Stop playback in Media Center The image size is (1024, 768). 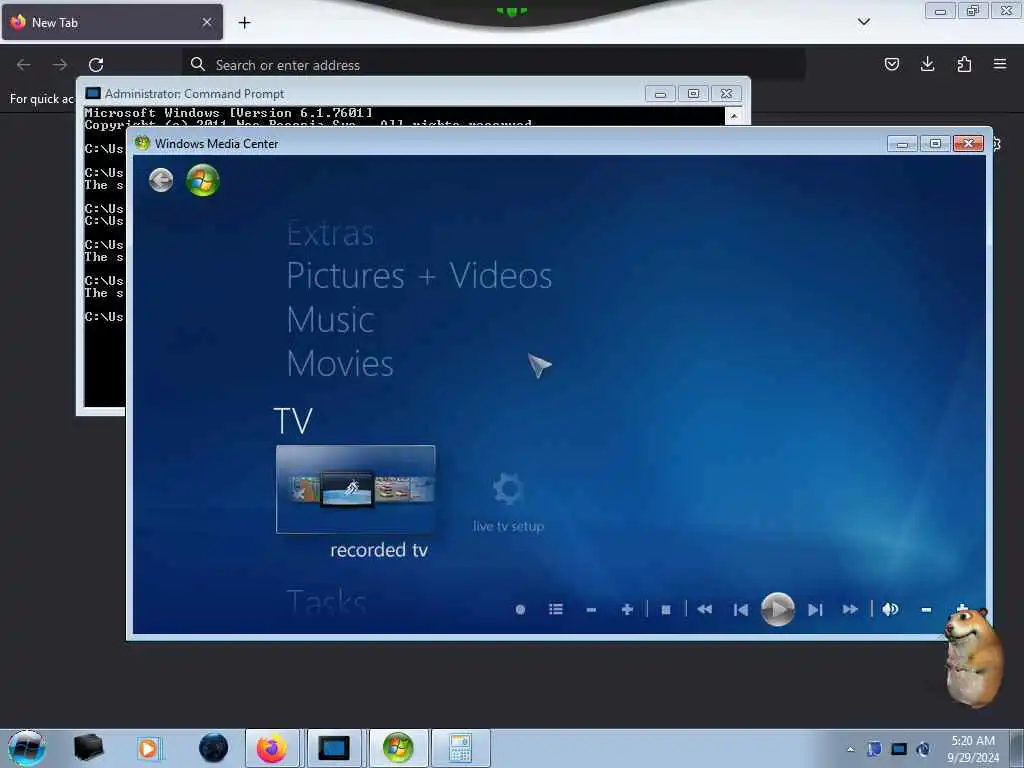[x=665, y=609]
